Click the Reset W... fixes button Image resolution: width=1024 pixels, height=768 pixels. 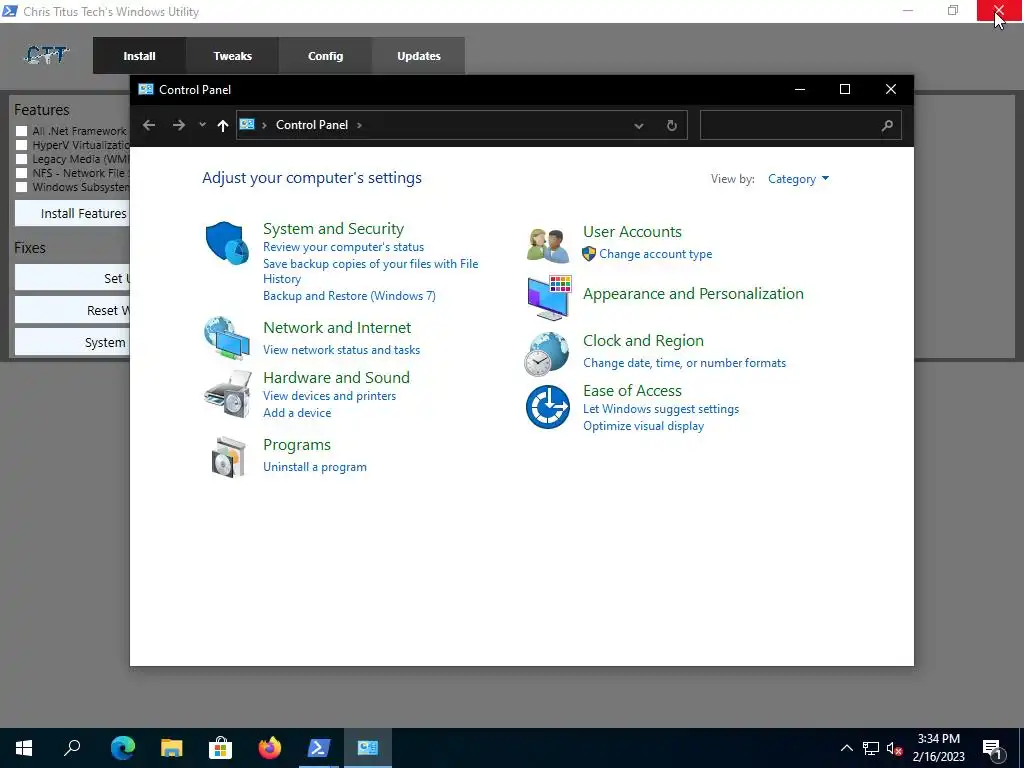(x=72, y=310)
